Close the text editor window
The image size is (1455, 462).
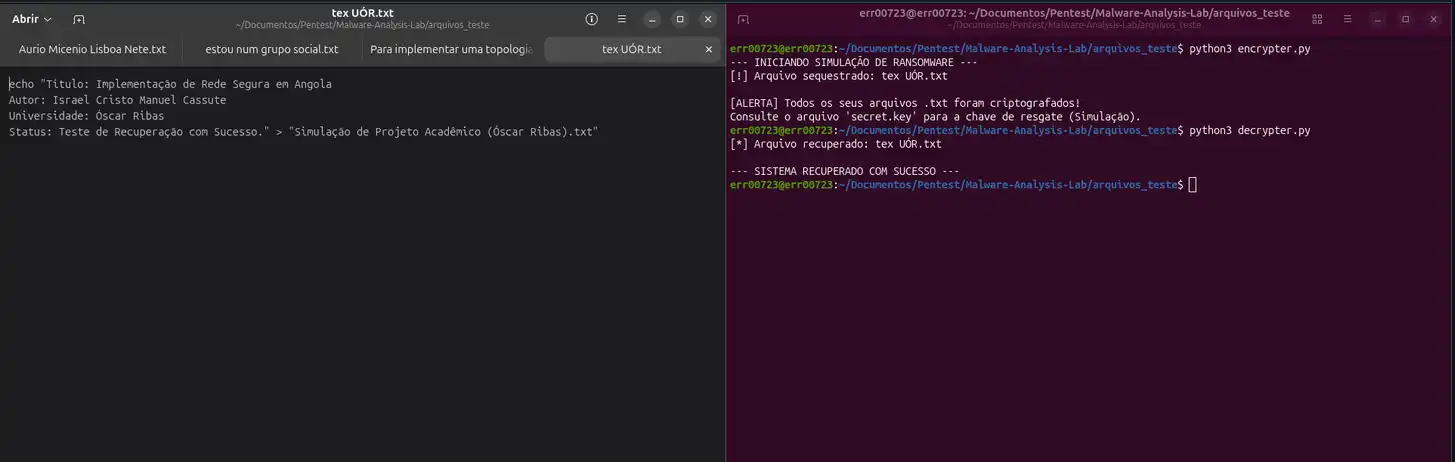[708, 19]
